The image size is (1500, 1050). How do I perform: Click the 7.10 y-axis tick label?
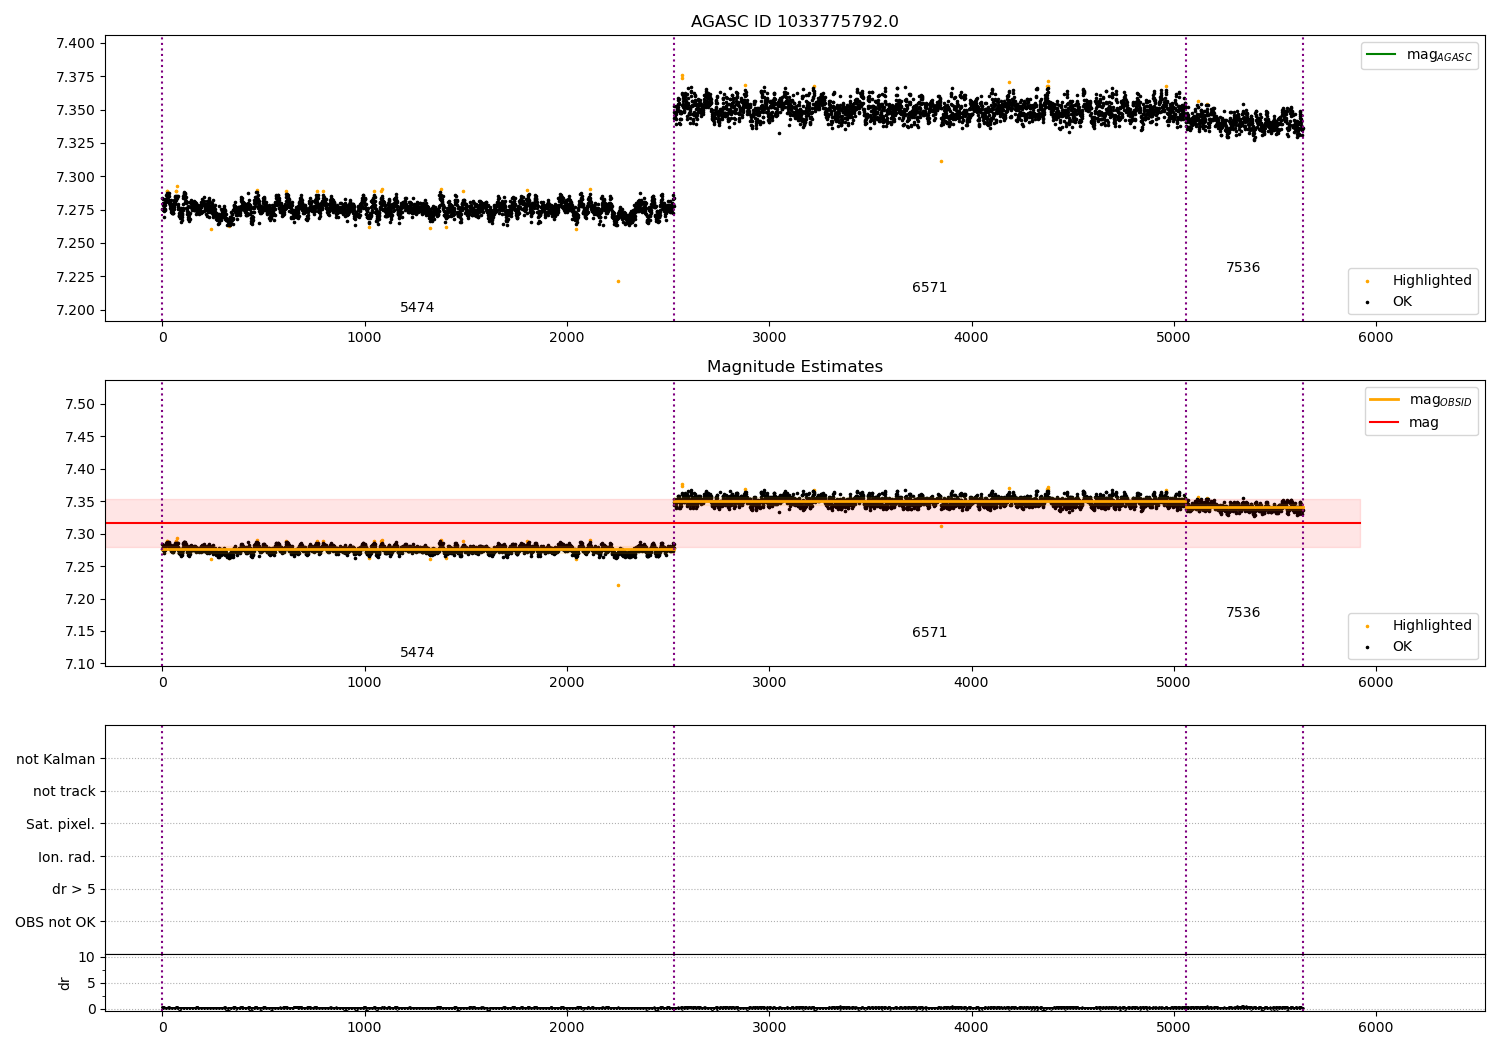pyautogui.click(x=80, y=664)
